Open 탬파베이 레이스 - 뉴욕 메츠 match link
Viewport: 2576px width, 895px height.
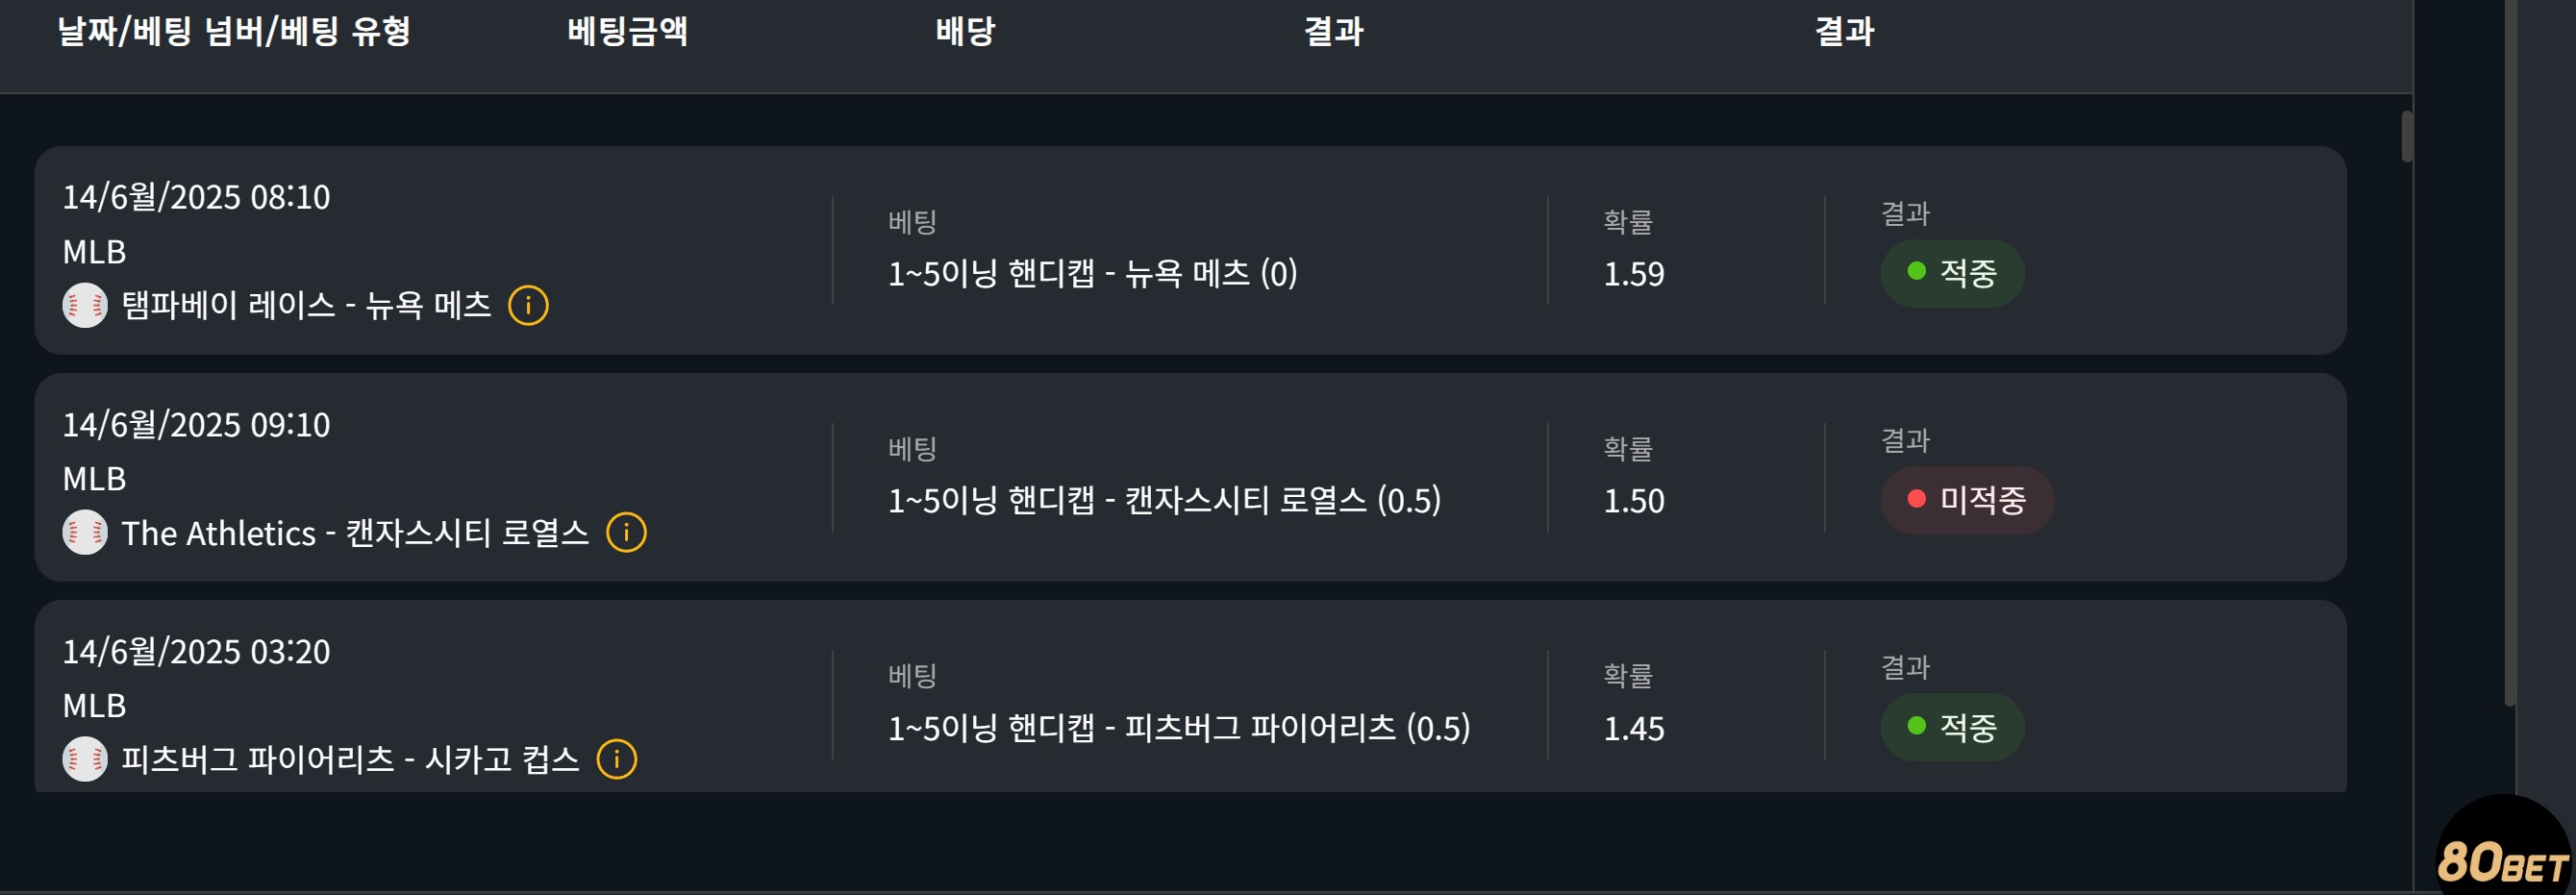tap(306, 305)
